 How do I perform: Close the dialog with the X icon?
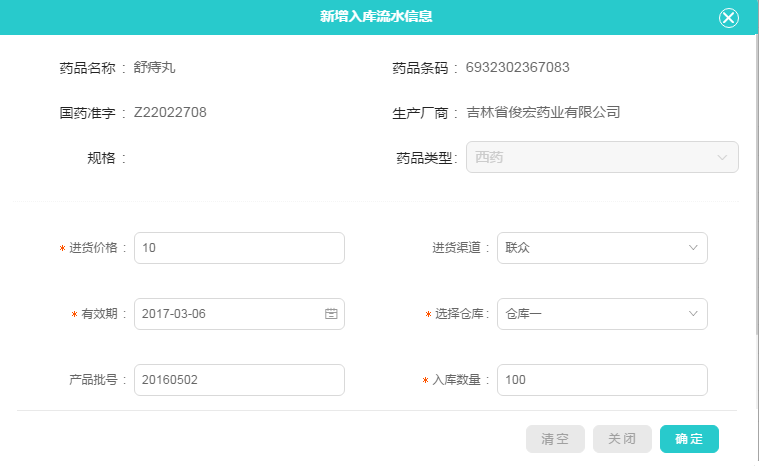[728, 18]
